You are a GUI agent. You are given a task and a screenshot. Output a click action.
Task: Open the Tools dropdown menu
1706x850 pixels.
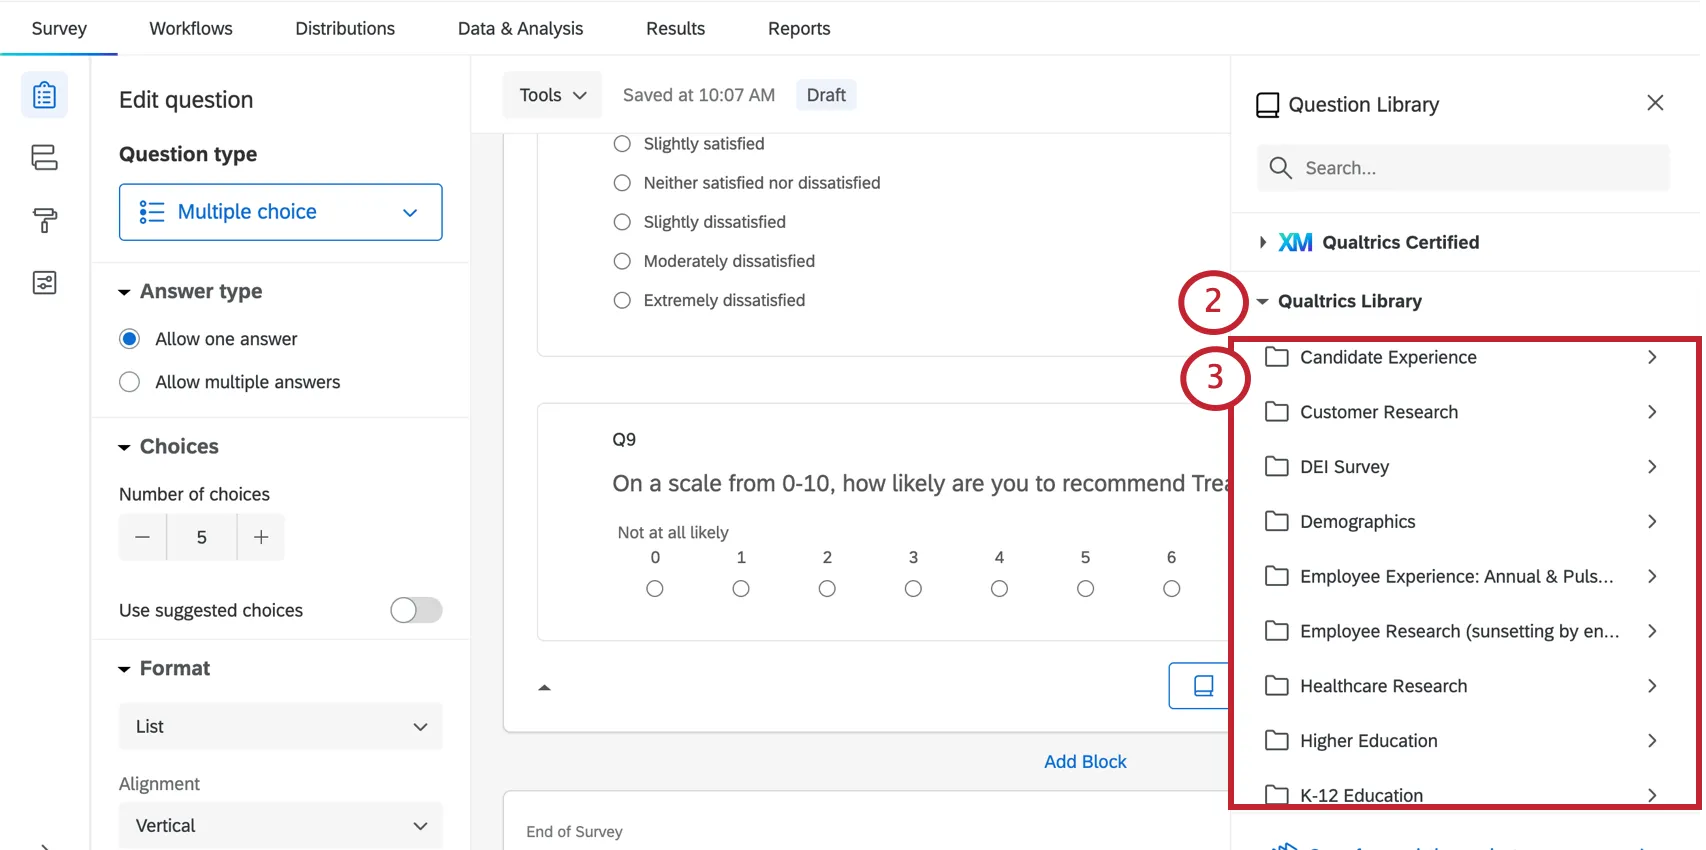(552, 95)
